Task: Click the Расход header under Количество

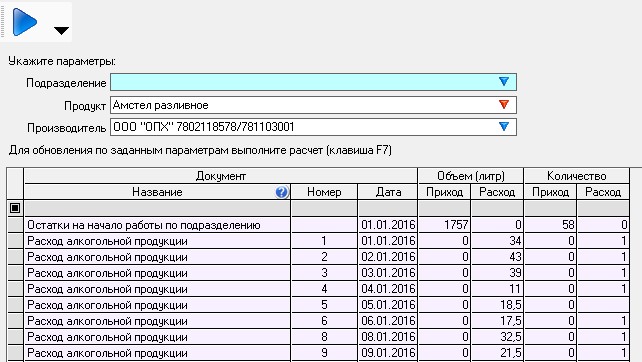Action: tap(603, 192)
